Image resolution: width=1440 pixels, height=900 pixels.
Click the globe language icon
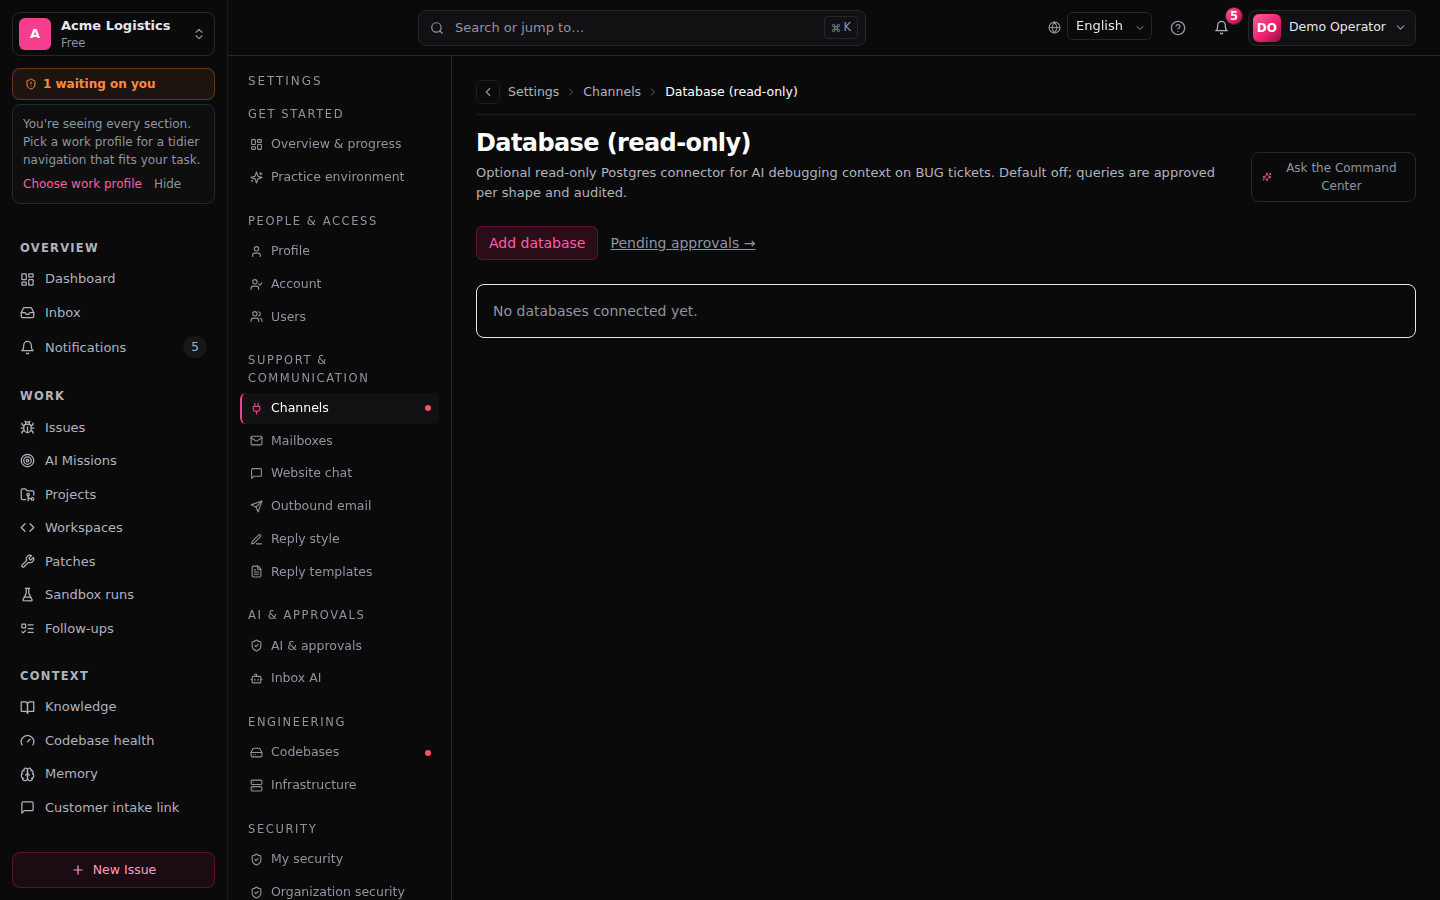[x=1054, y=28]
